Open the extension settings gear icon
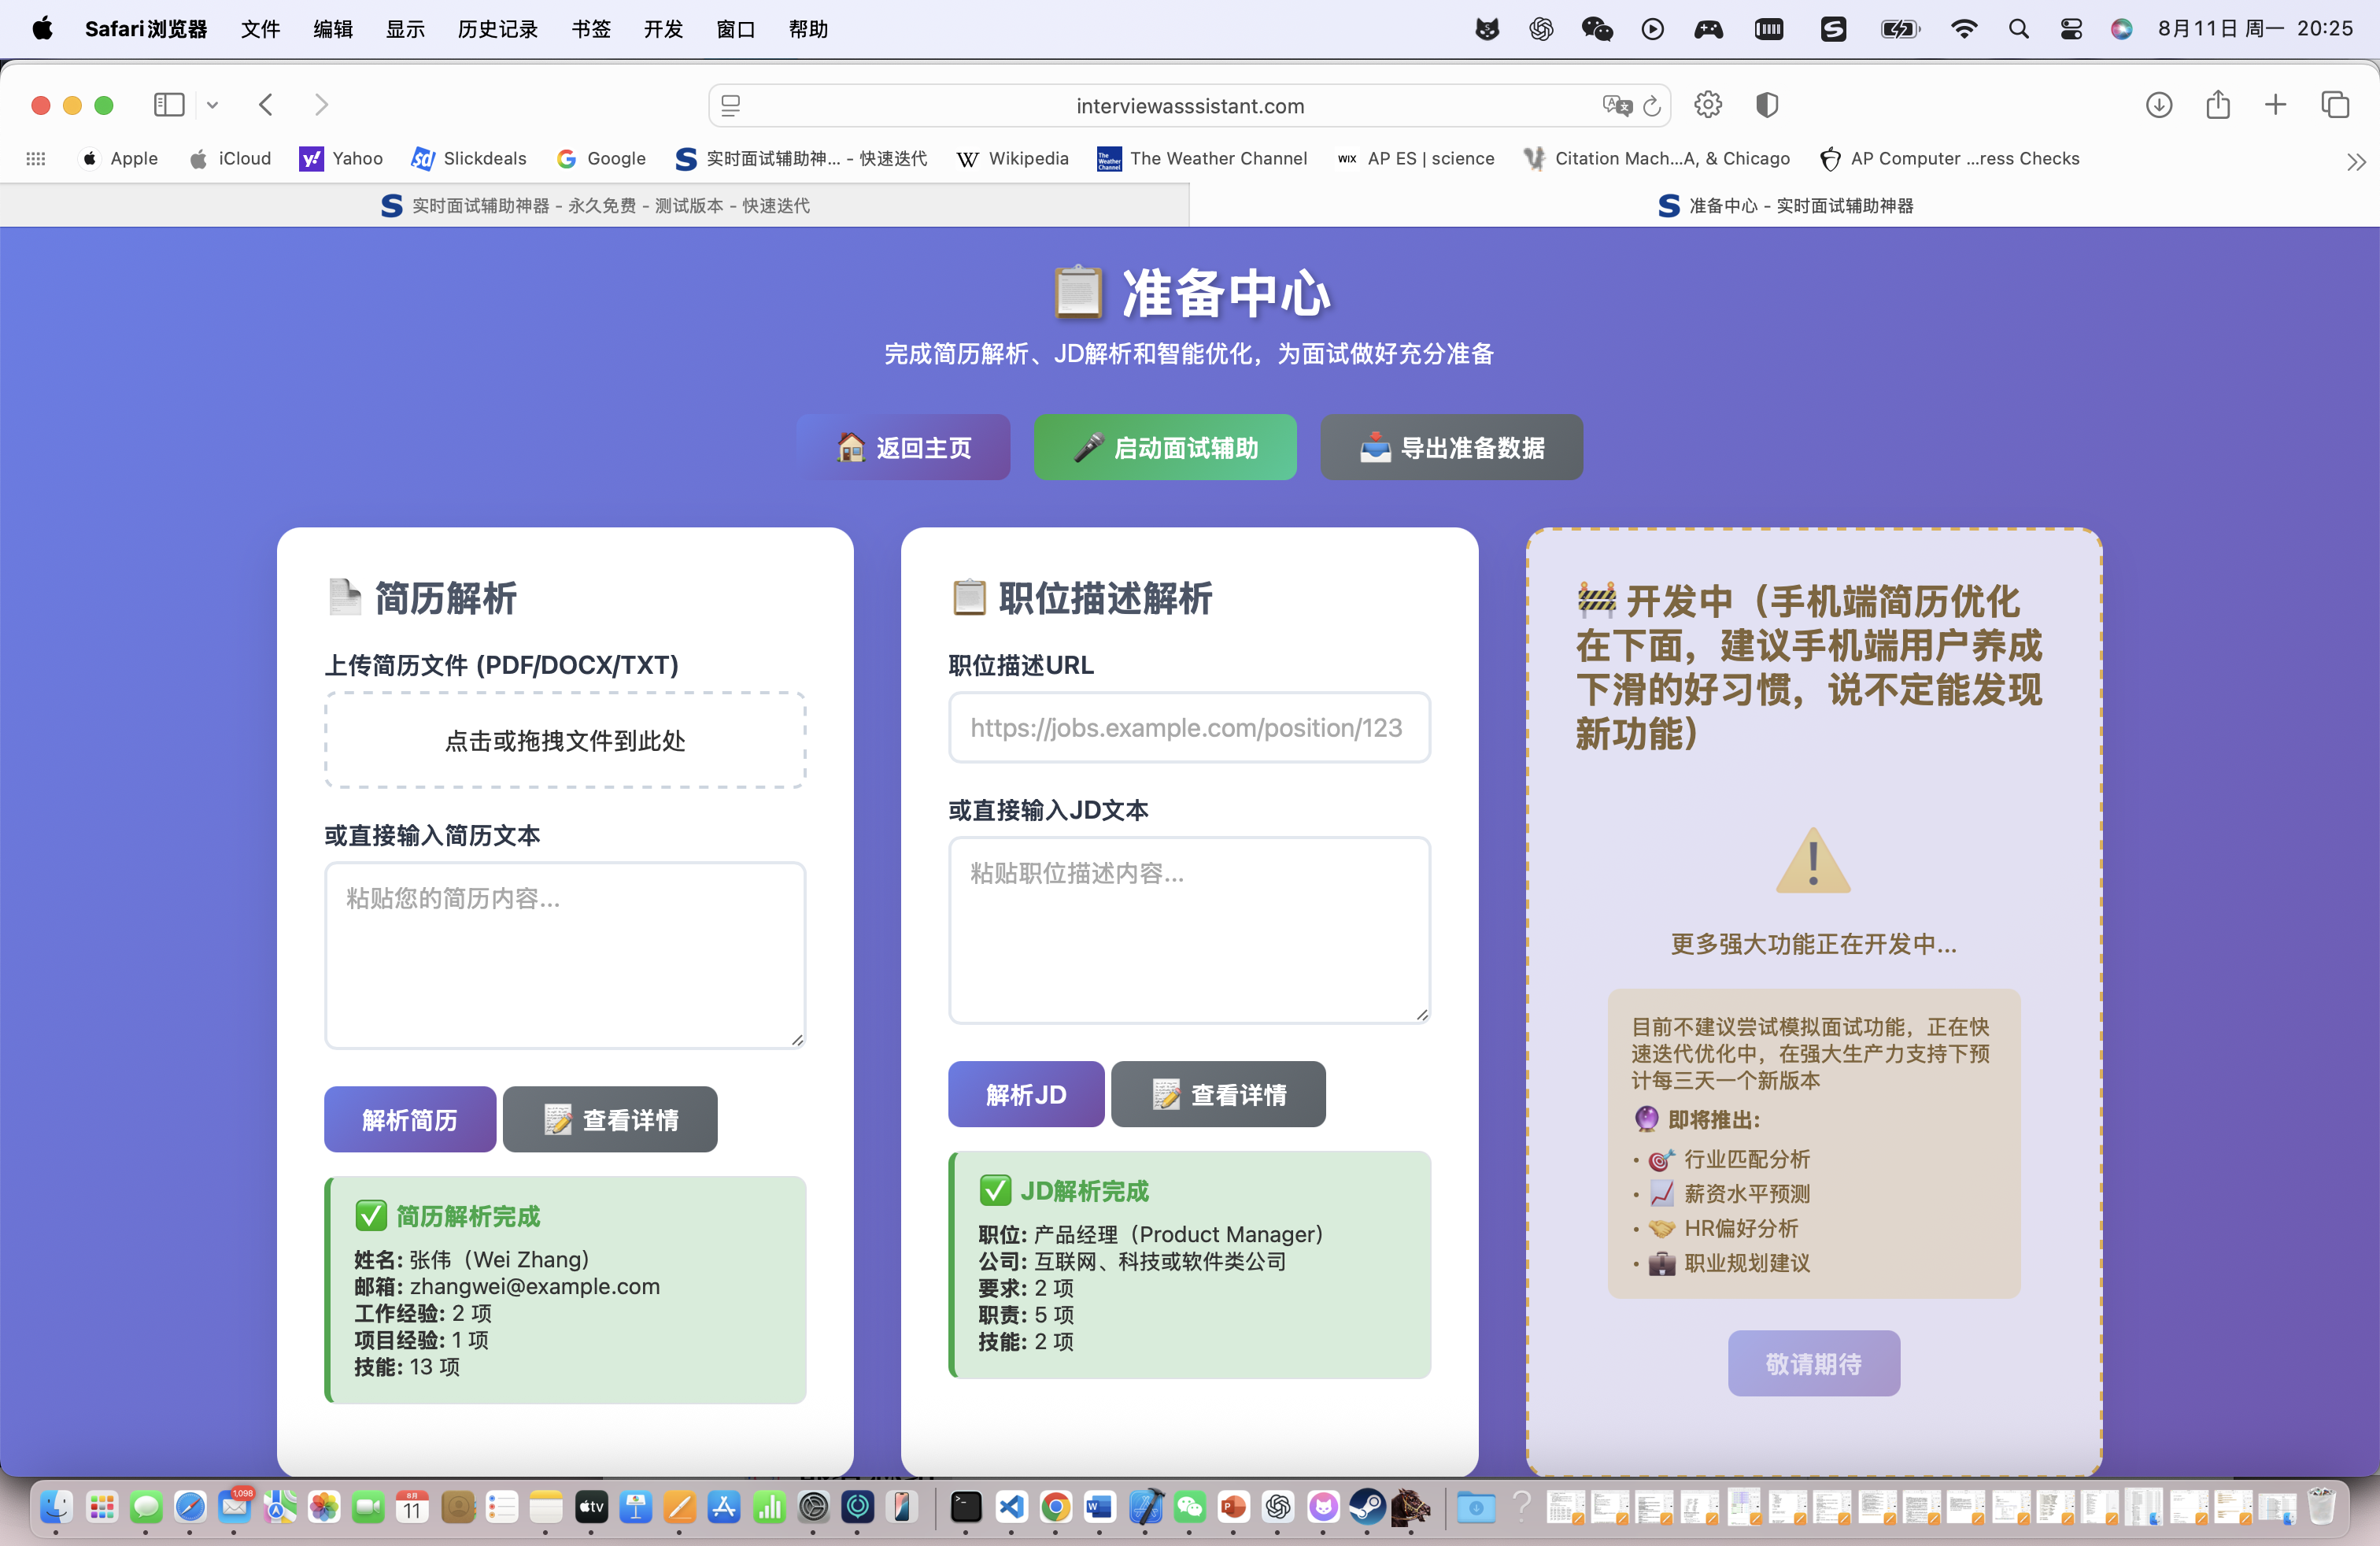 coord(1708,105)
